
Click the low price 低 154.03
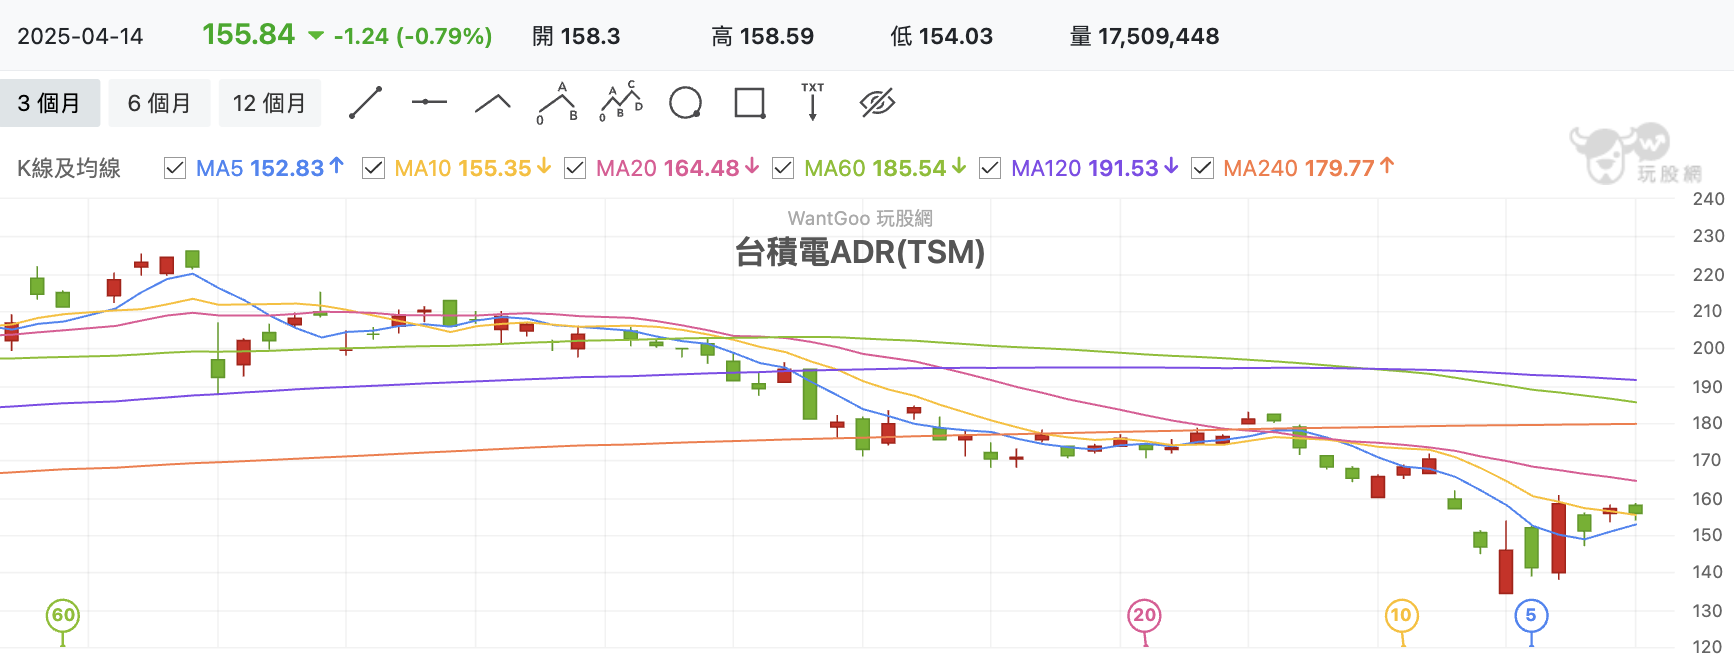tap(942, 36)
